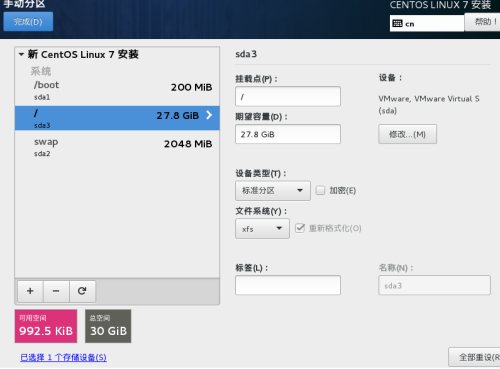Collapse the 新 CentOS Linux 7 安装 section

coord(21,54)
